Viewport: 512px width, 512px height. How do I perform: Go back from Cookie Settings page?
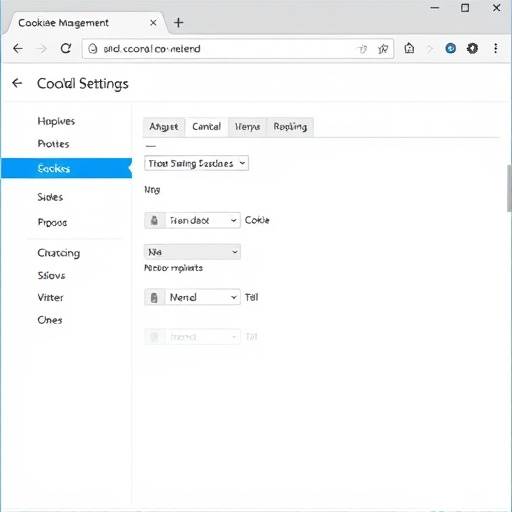pos(17,83)
